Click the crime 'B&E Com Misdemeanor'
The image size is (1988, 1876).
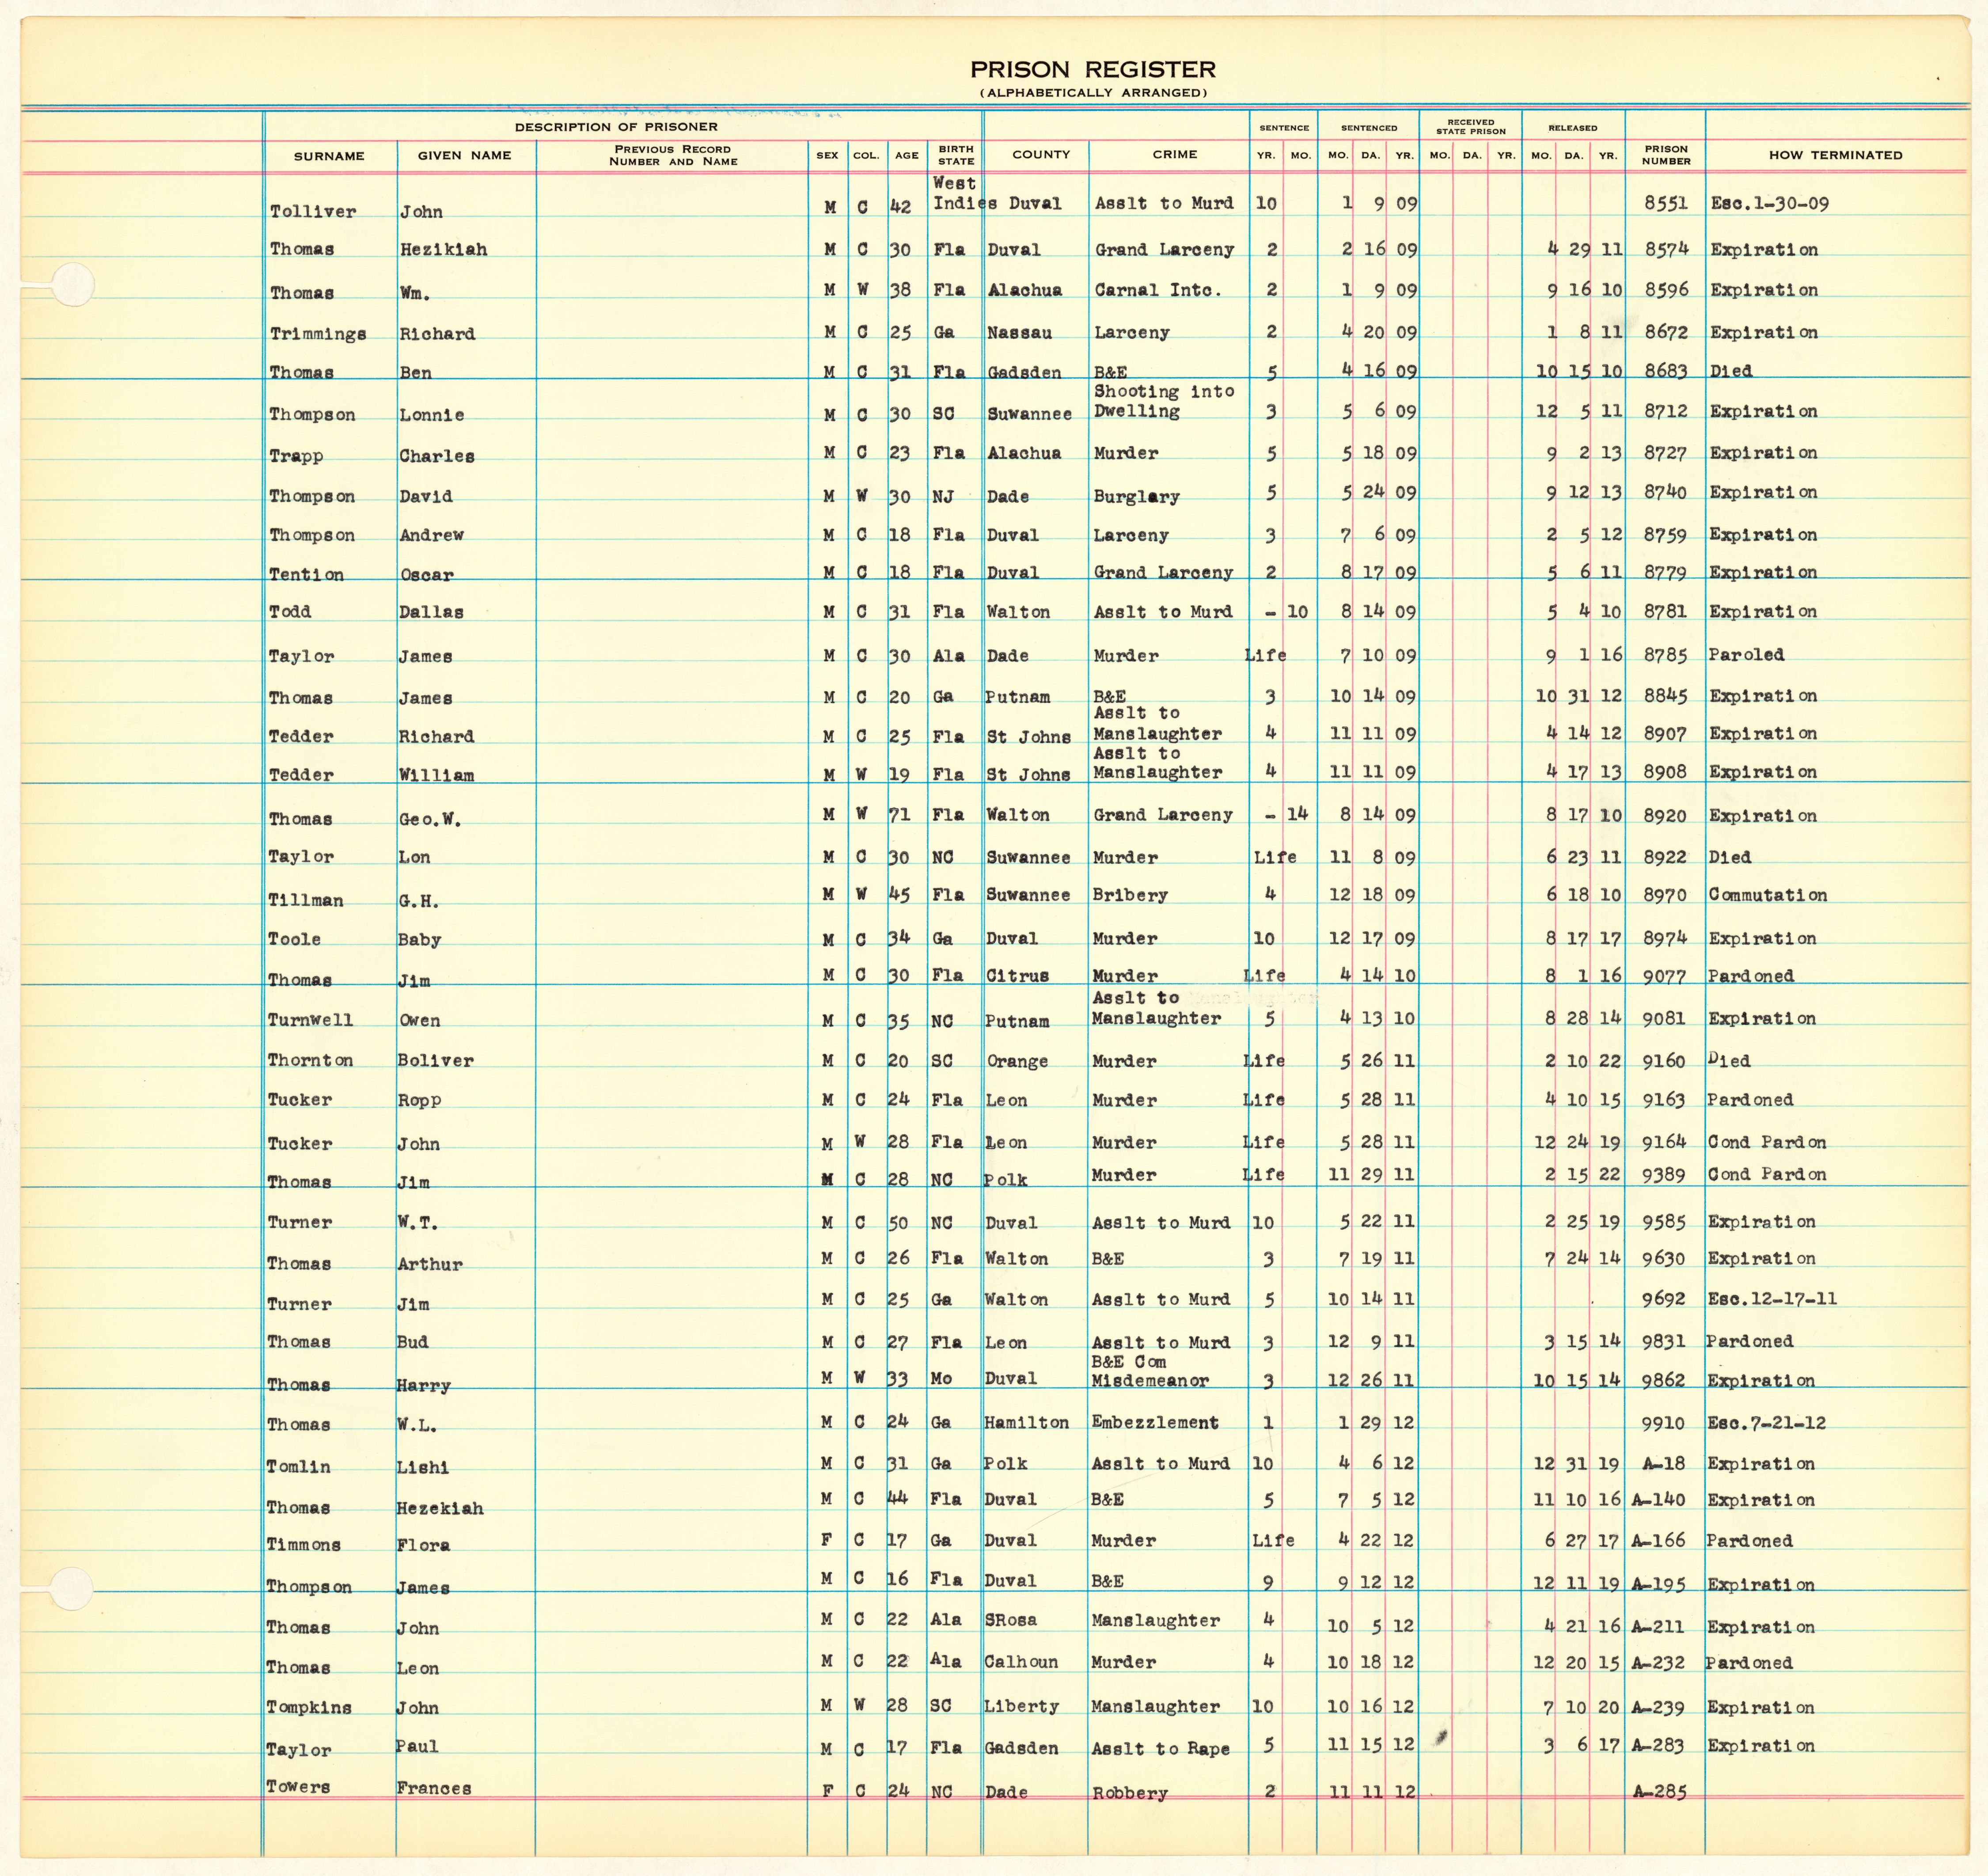tap(1150, 1372)
